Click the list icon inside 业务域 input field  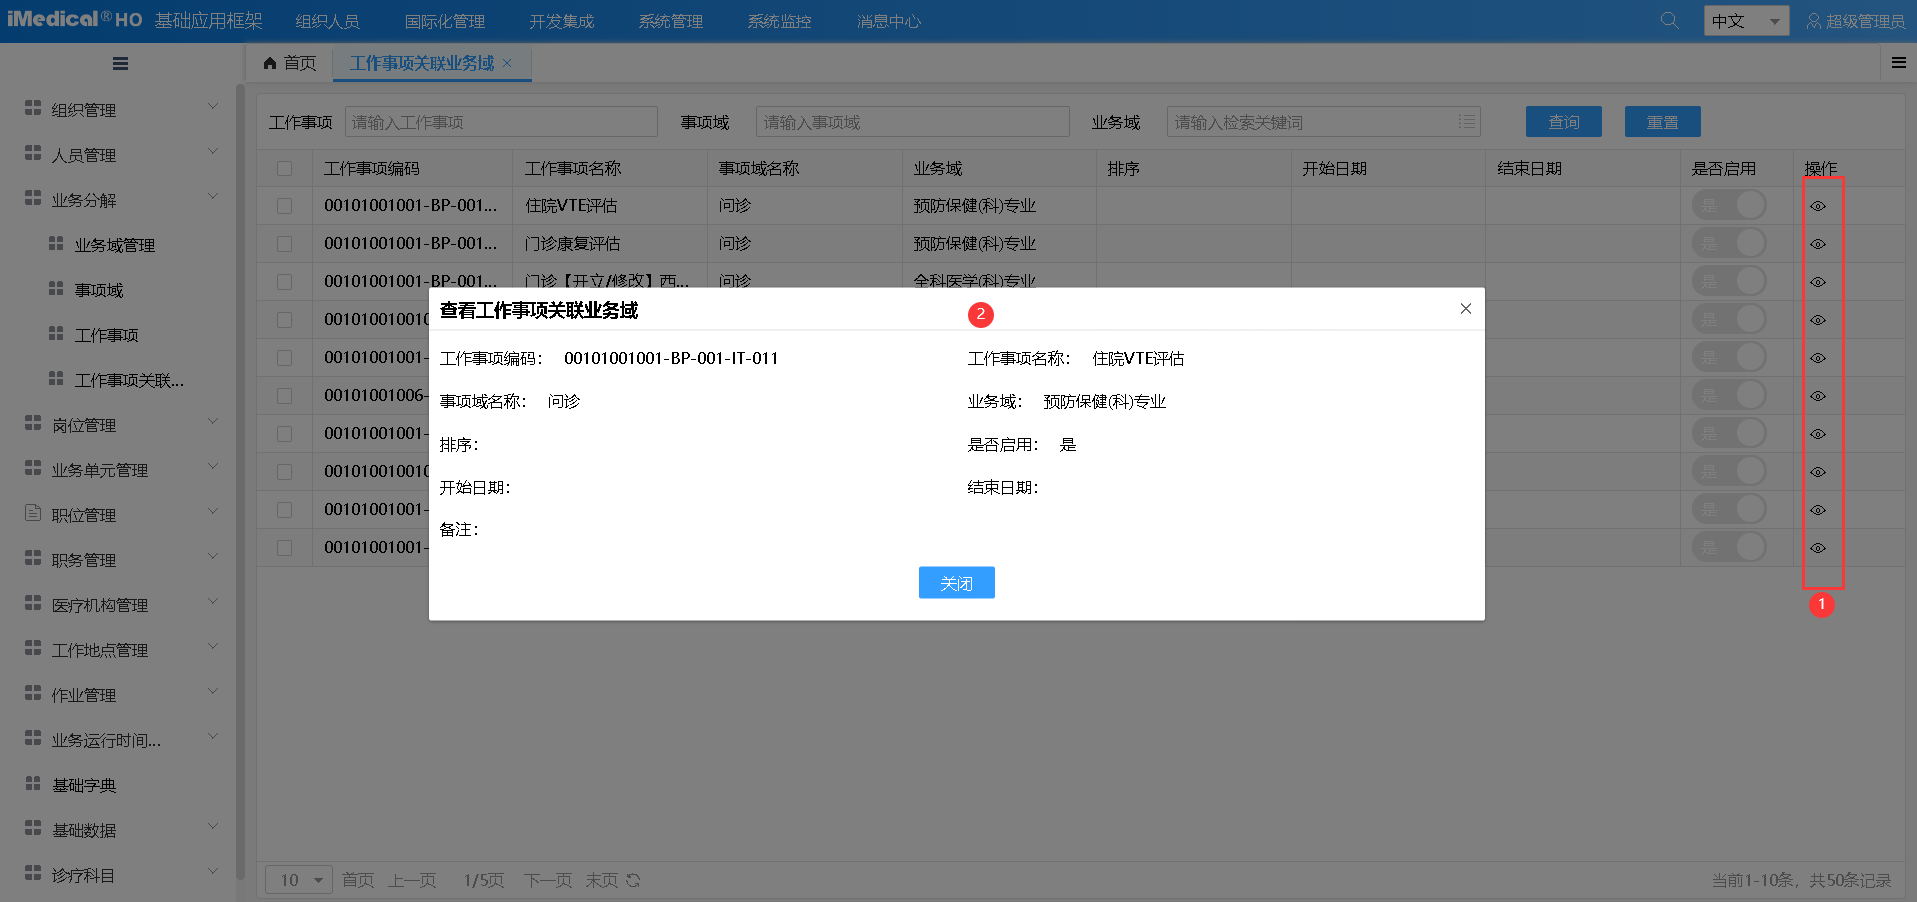pos(1466,121)
